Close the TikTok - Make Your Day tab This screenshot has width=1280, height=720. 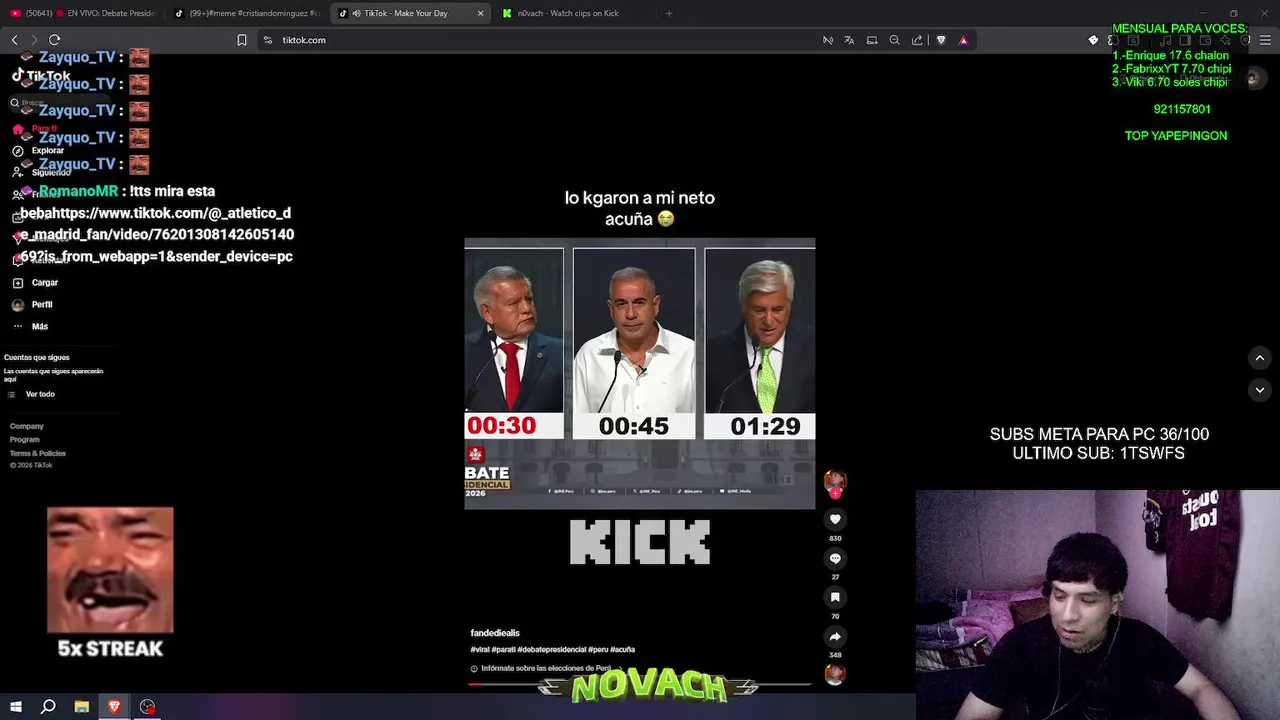(480, 13)
